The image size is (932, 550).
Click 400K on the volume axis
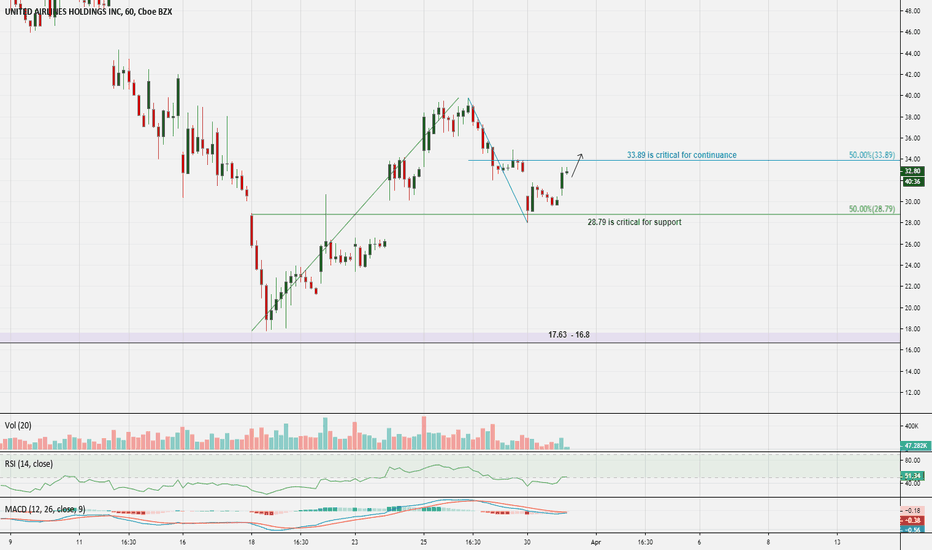[911, 427]
